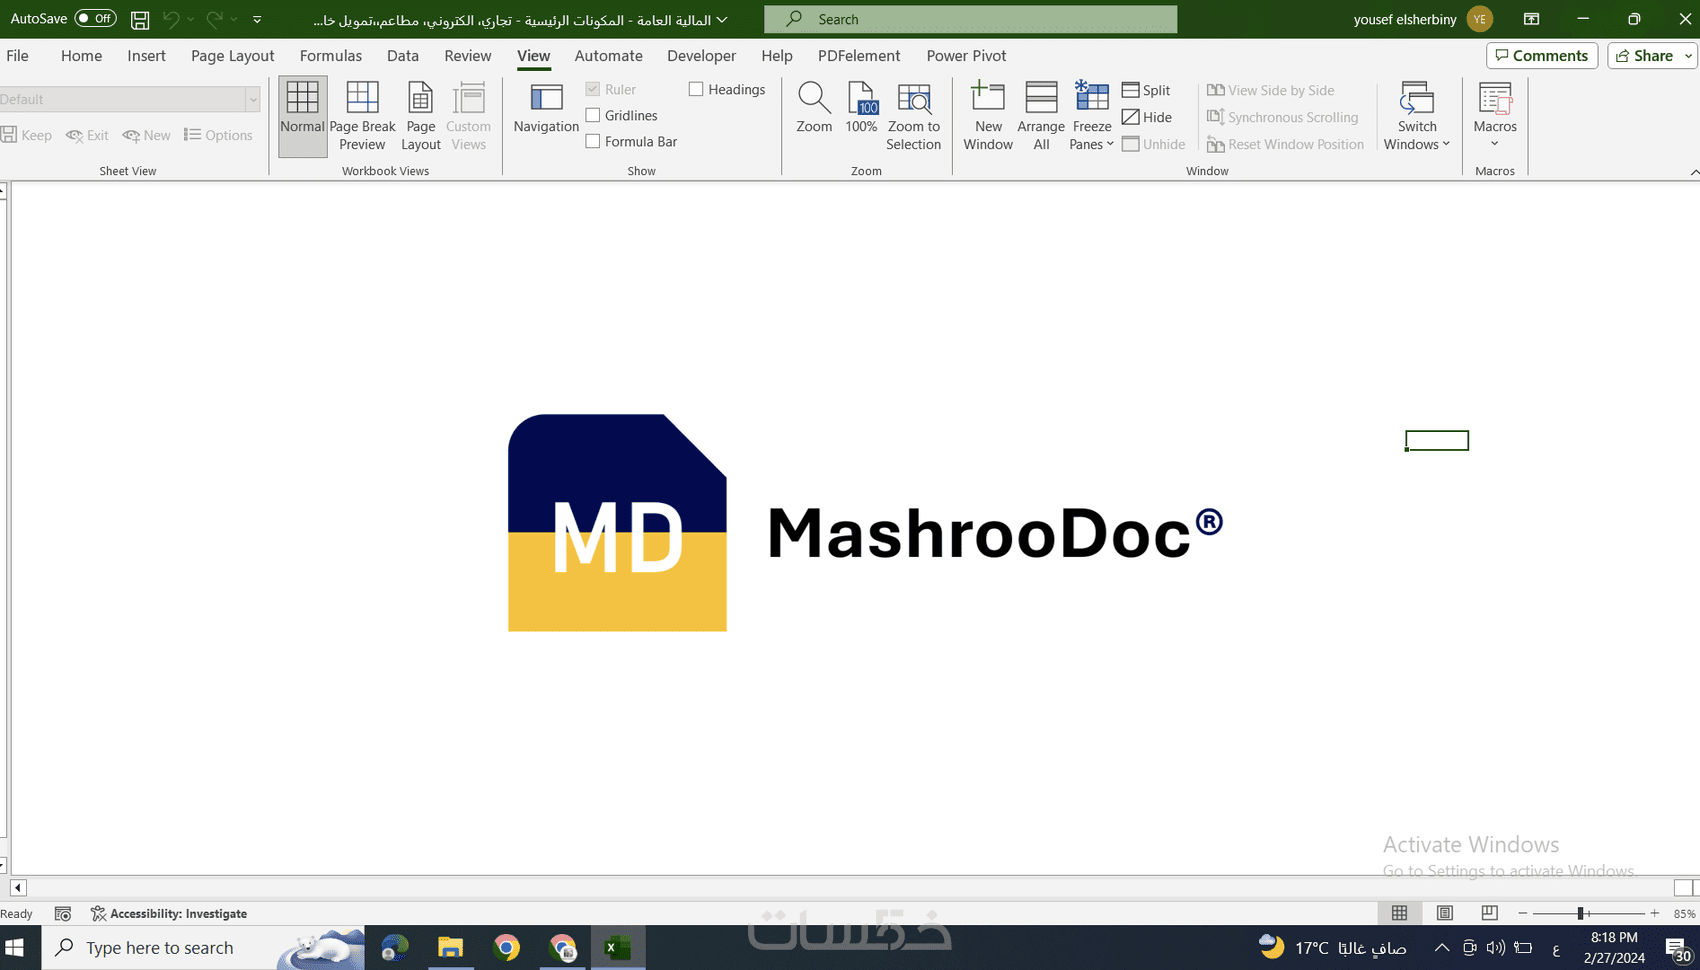Image resolution: width=1700 pixels, height=970 pixels.
Task: Launch Chrome from the taskbar
Action: coord(507,947)
